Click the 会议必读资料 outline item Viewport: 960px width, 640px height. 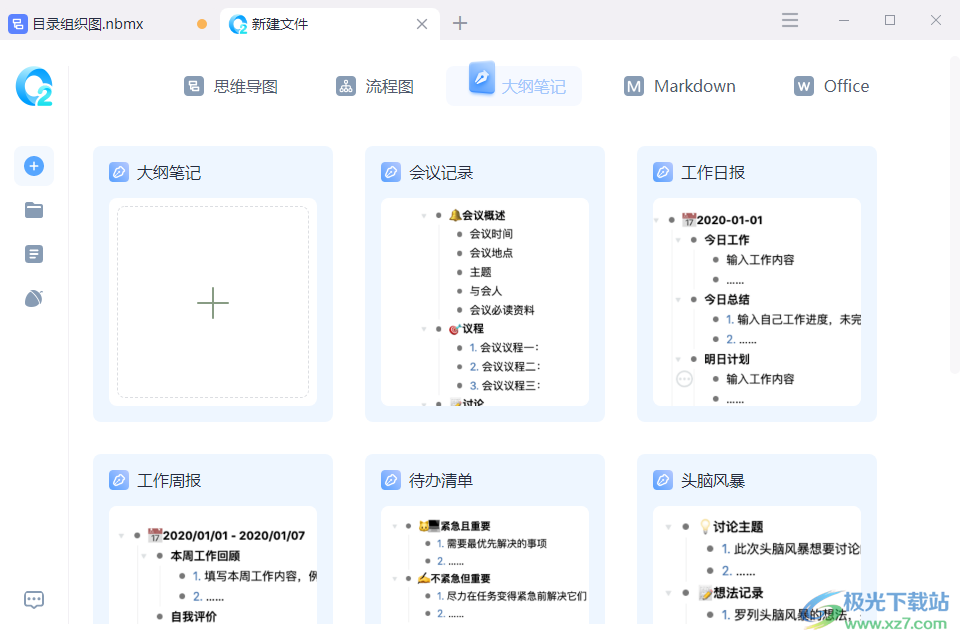[x=501, y=310]
